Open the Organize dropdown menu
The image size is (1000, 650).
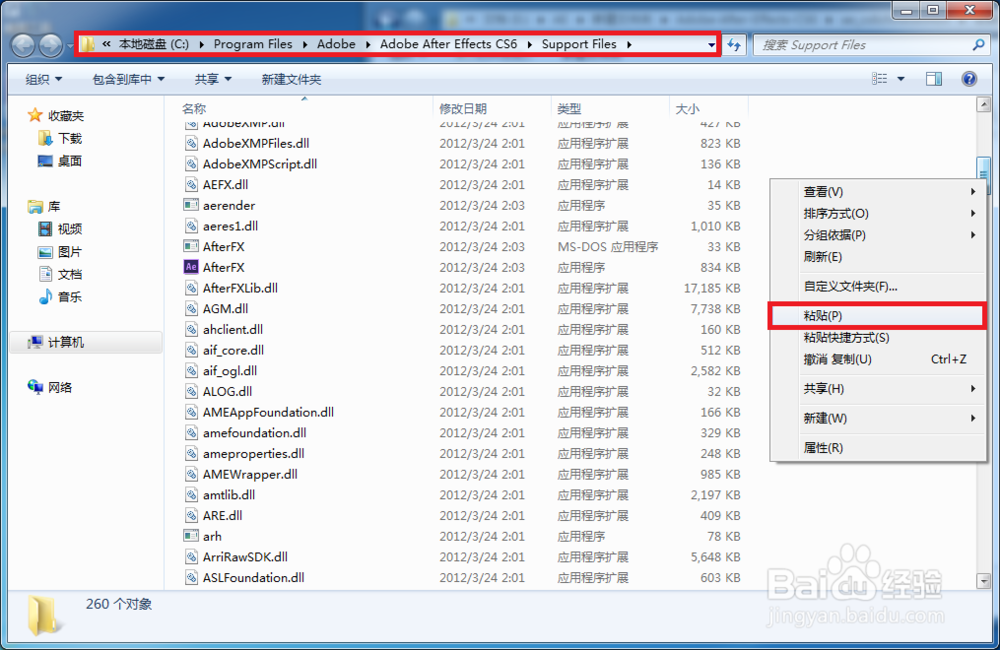point(44,79)
